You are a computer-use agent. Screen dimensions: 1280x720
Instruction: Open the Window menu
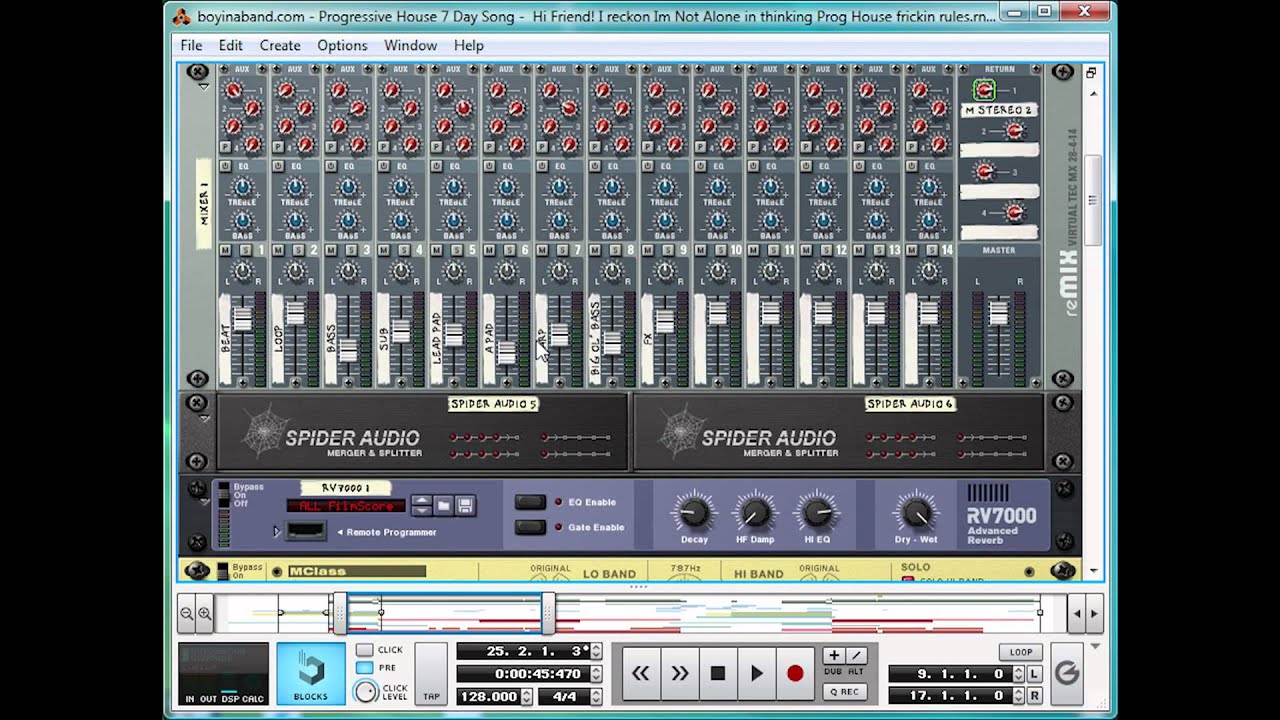point(410,45)
